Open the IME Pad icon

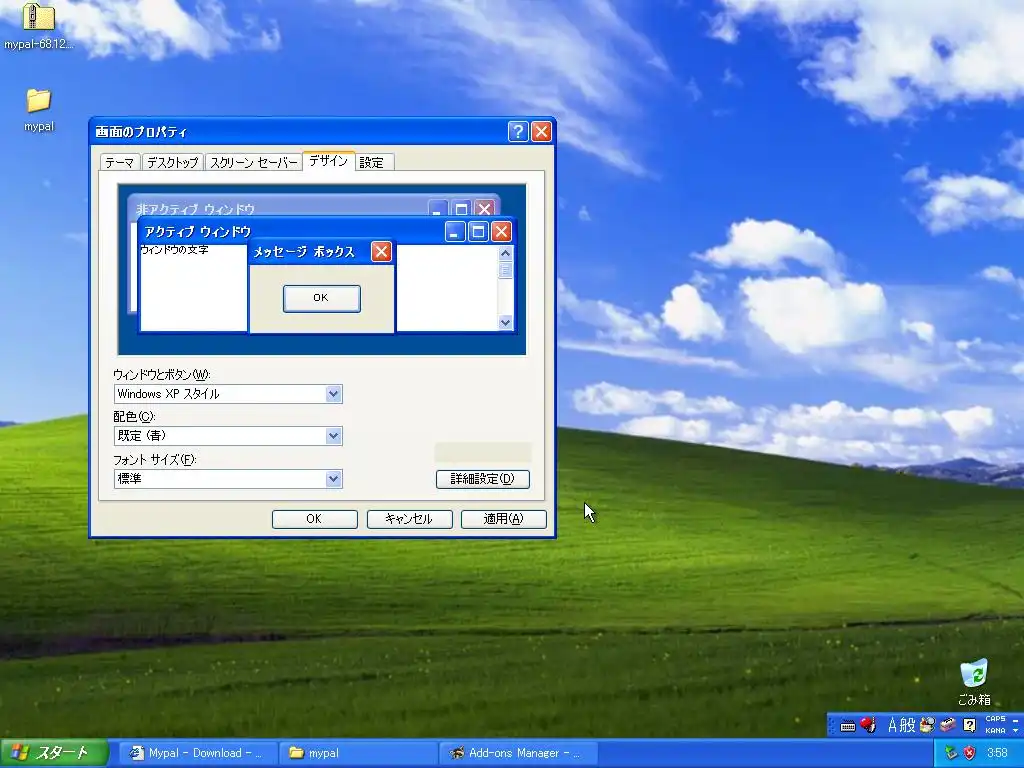point(927,724)
